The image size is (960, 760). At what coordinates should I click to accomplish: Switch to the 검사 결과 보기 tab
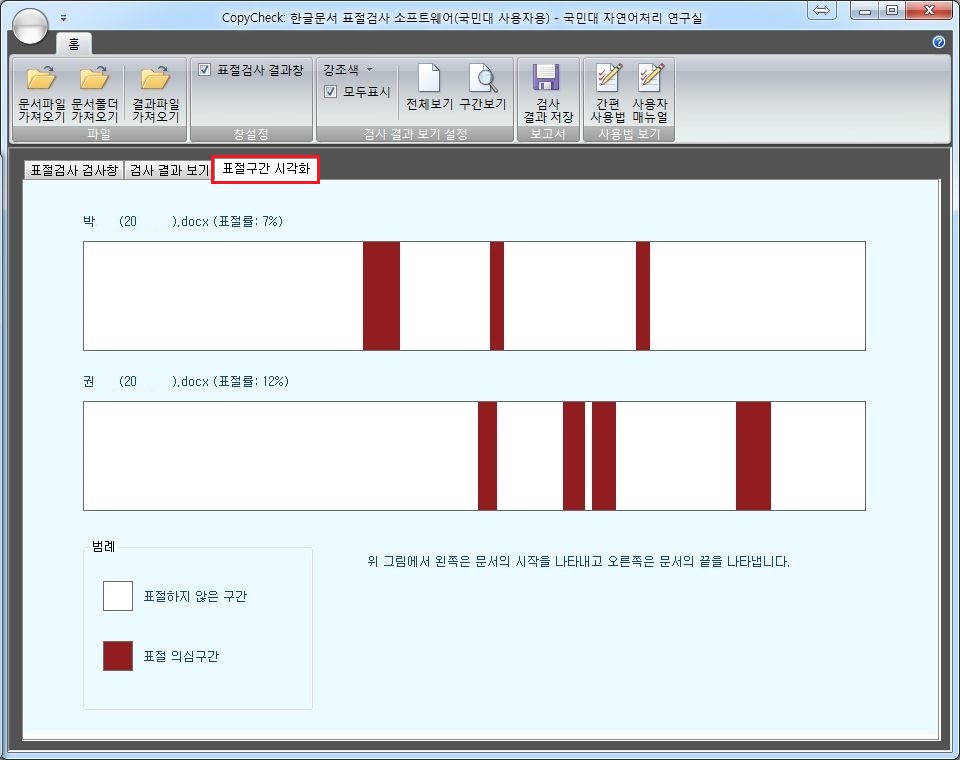click(169, 170)
